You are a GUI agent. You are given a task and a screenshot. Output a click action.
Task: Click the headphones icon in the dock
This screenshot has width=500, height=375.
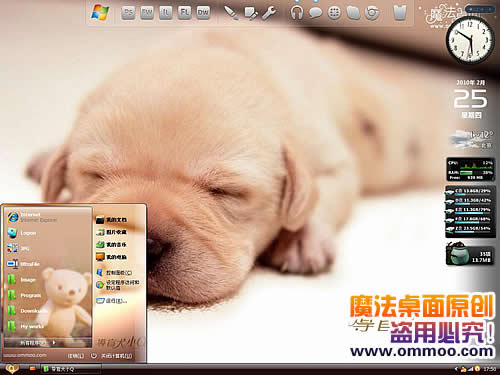(x=297, y=13)
